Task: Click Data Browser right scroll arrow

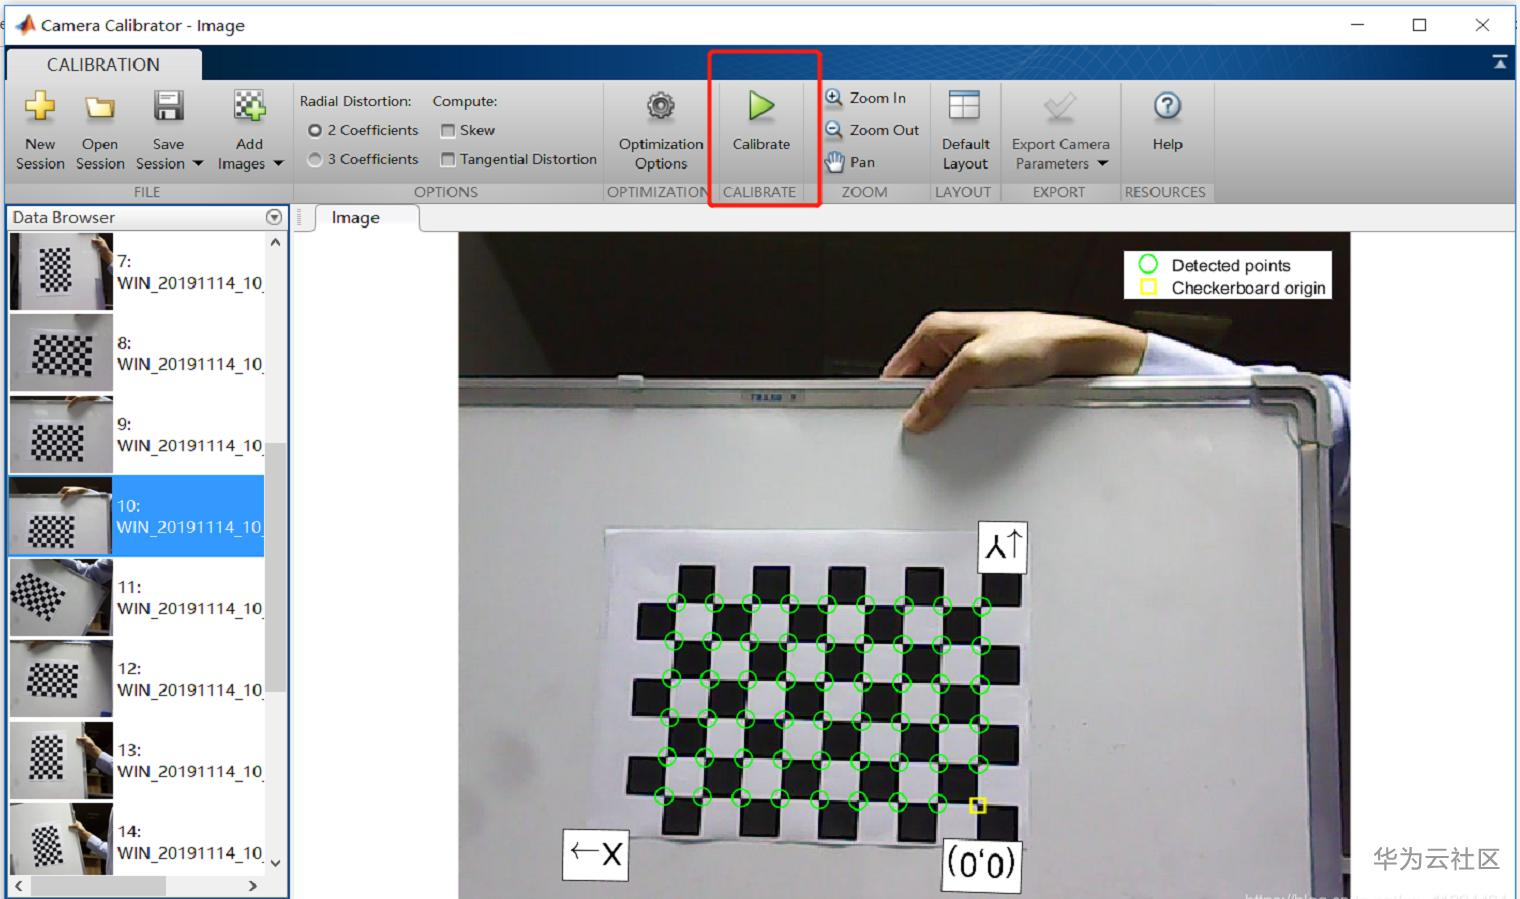Action: pyautogui.click(x=253, y=886)
